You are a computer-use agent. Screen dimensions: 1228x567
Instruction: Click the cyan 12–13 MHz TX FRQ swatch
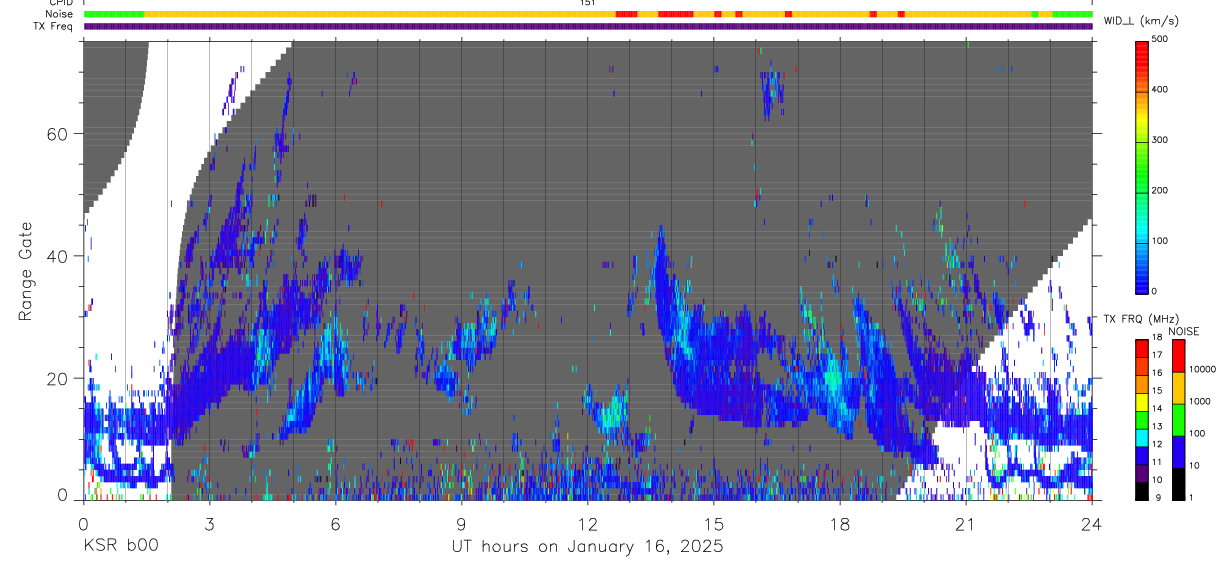click(1141, 436)
